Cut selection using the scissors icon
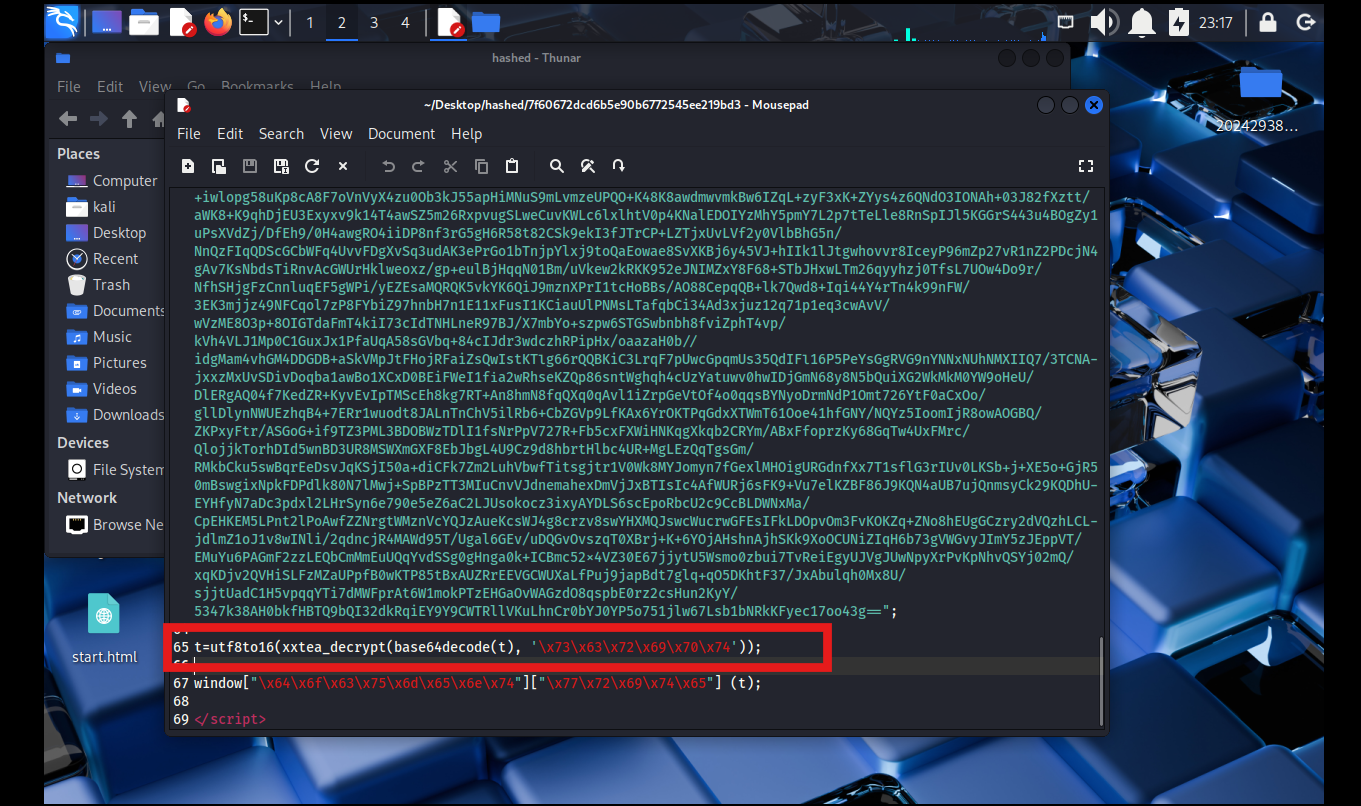The width and height of the screenshot is (1361, 806). click(x=450, y=166)
